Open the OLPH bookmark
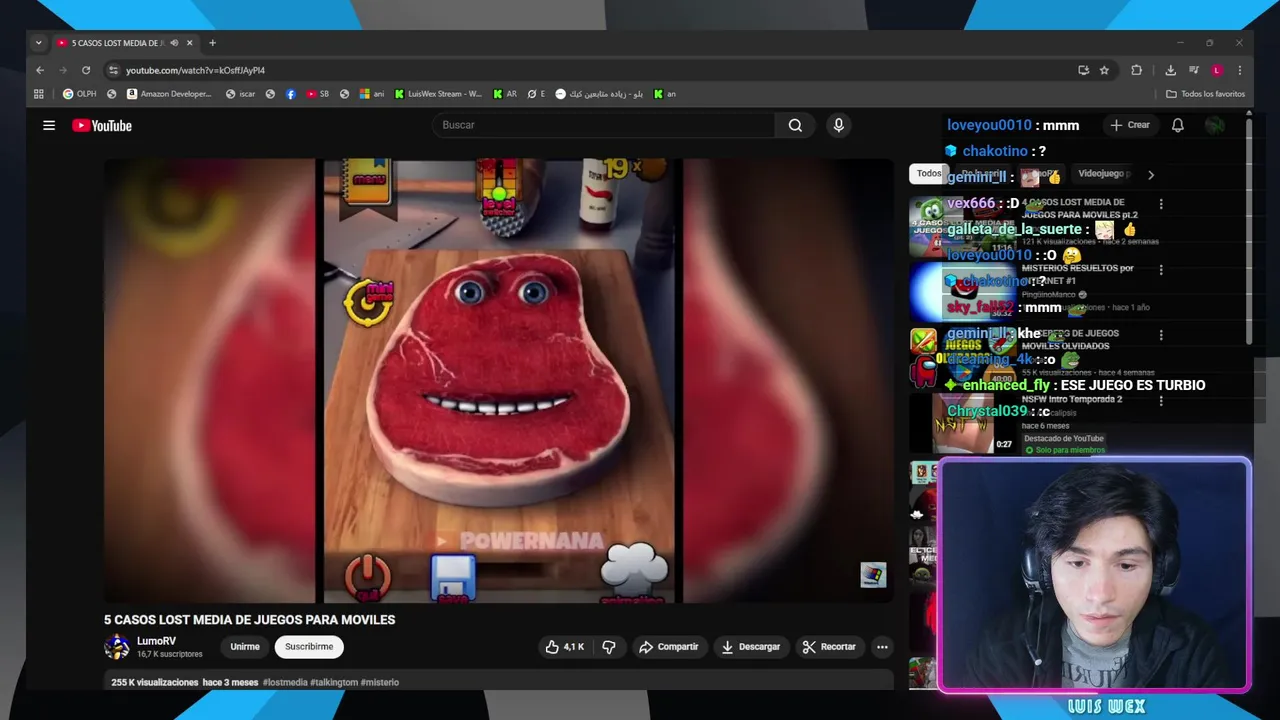 (80, 94)
